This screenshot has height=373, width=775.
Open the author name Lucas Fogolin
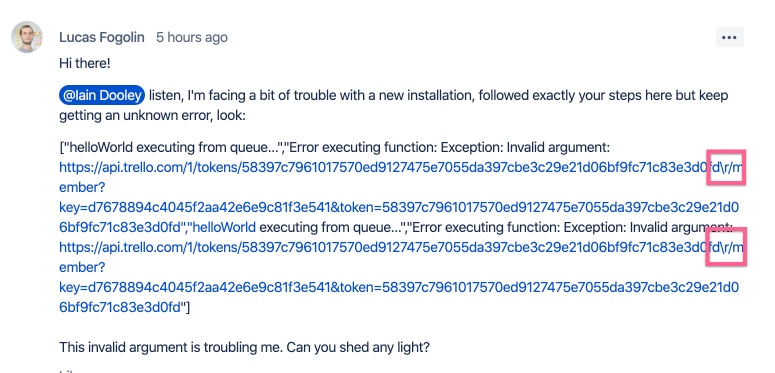coord(102,38)
